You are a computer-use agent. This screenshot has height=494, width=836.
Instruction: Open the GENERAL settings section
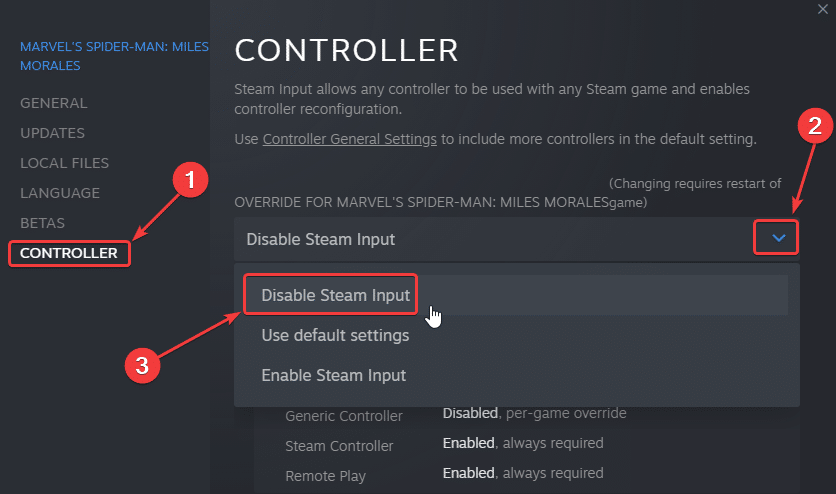tap(54, 103)
